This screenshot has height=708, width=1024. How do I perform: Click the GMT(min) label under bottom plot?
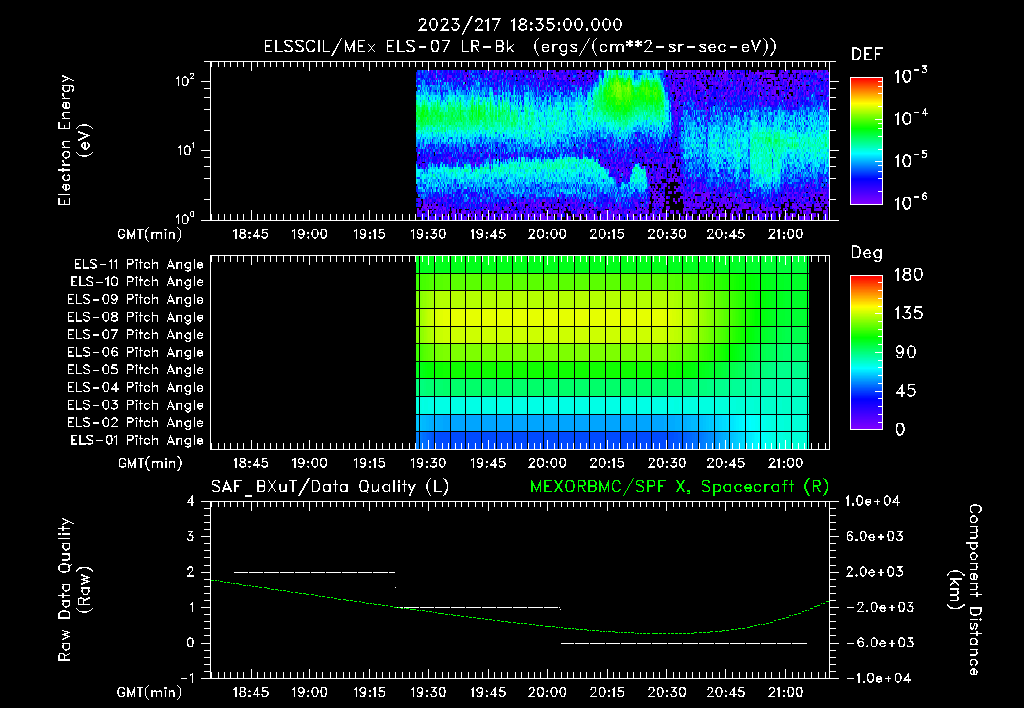coord(150,692)
